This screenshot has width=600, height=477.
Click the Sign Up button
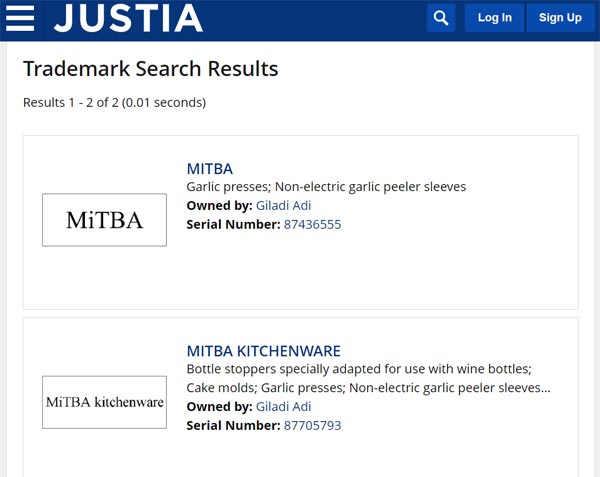coord(560,18)
